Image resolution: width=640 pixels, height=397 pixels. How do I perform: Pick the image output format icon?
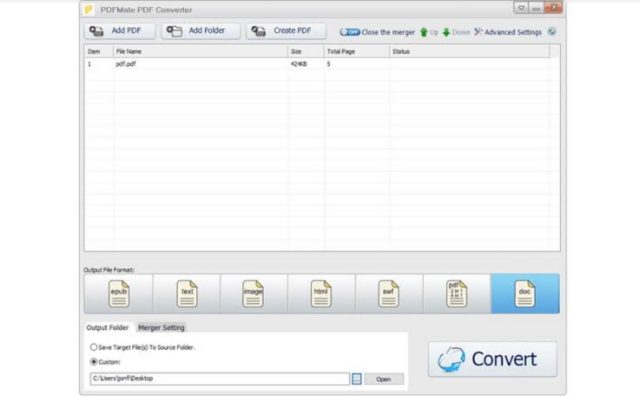coord(253,294)
